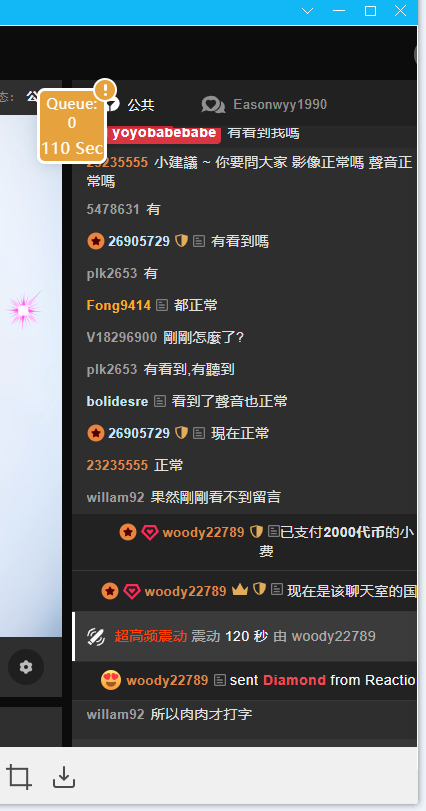Click the orange exclamation alert badge
This screenshot has width=426, height=811.
(105, 90)
